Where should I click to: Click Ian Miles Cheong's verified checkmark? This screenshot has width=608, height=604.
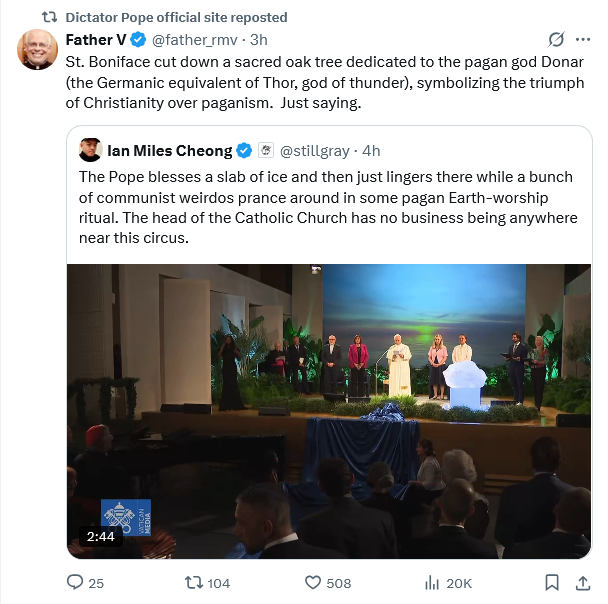point(243,151)
